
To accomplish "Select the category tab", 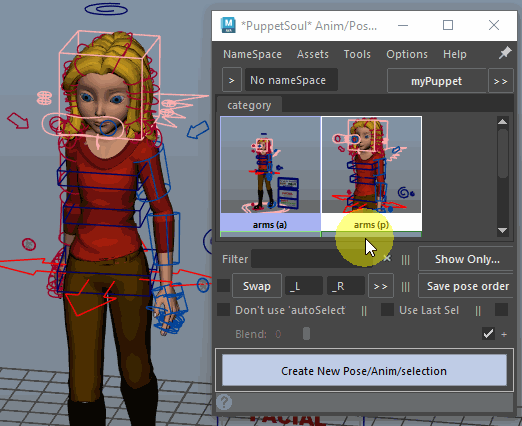I will tap(249, 105).
